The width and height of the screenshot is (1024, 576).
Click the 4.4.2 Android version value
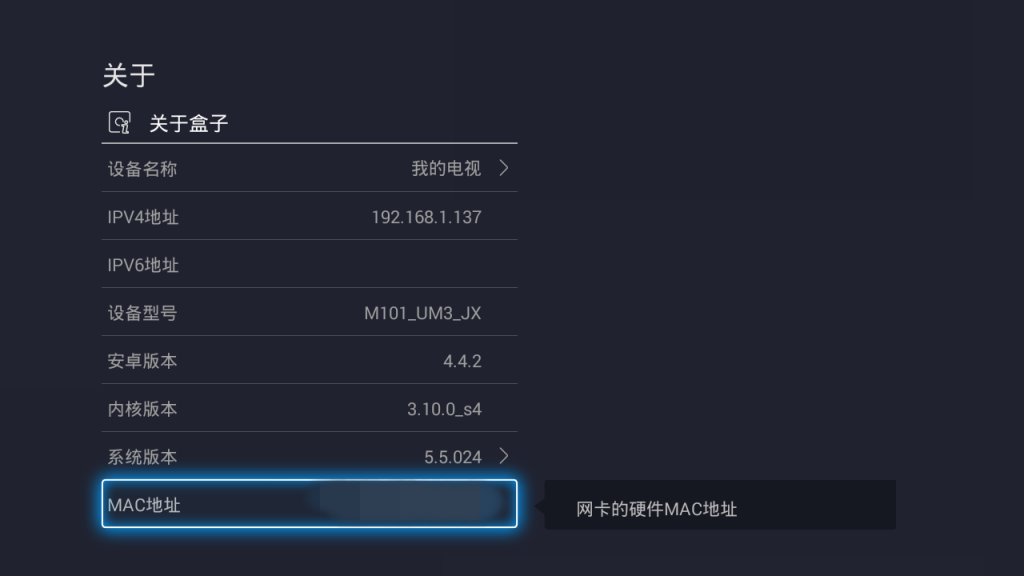tap(462, 361)
